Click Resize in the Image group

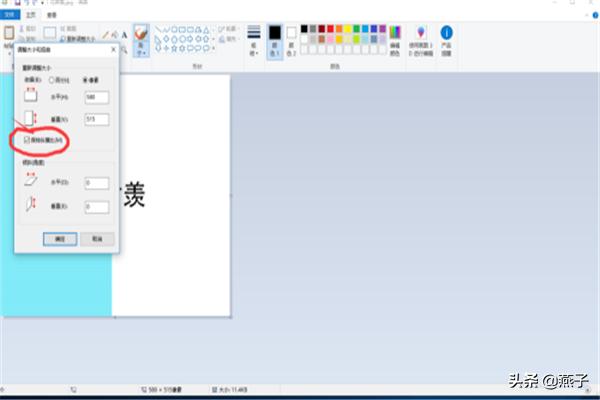(78, 39)
